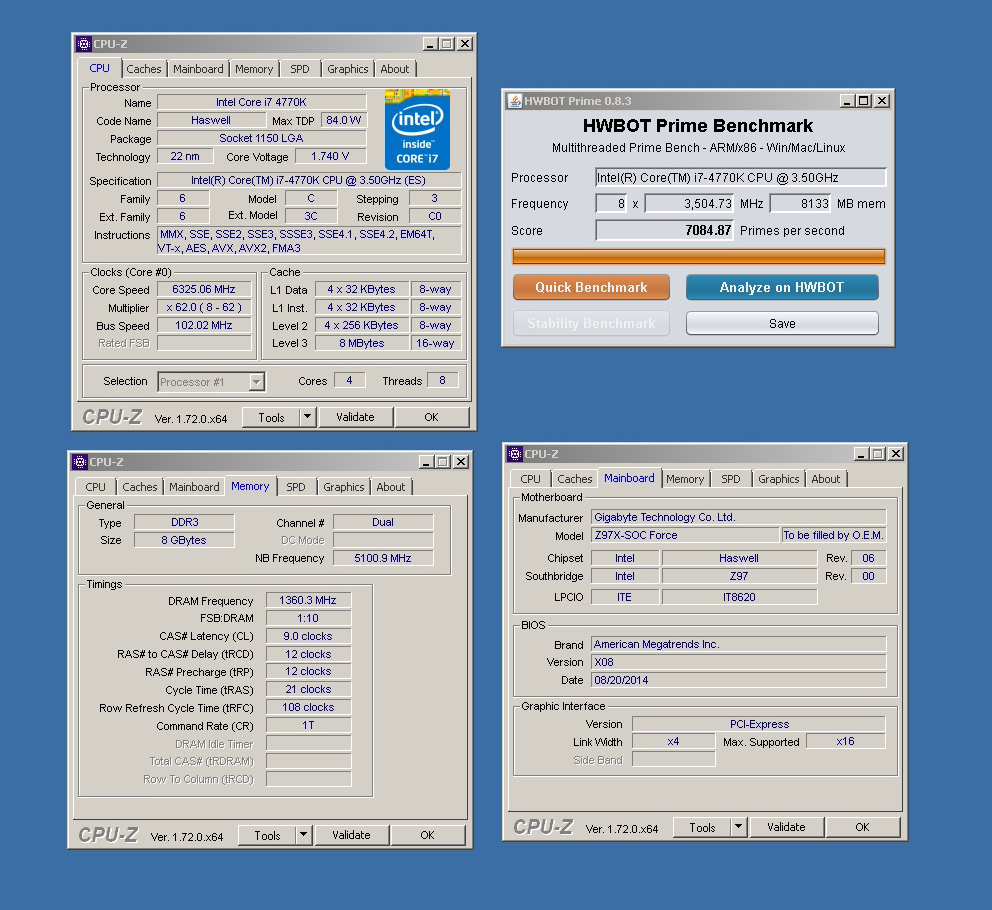The image size is (992, 910).
Task: Open About tab in CPU-Z processor window
Action: [394, 69]
